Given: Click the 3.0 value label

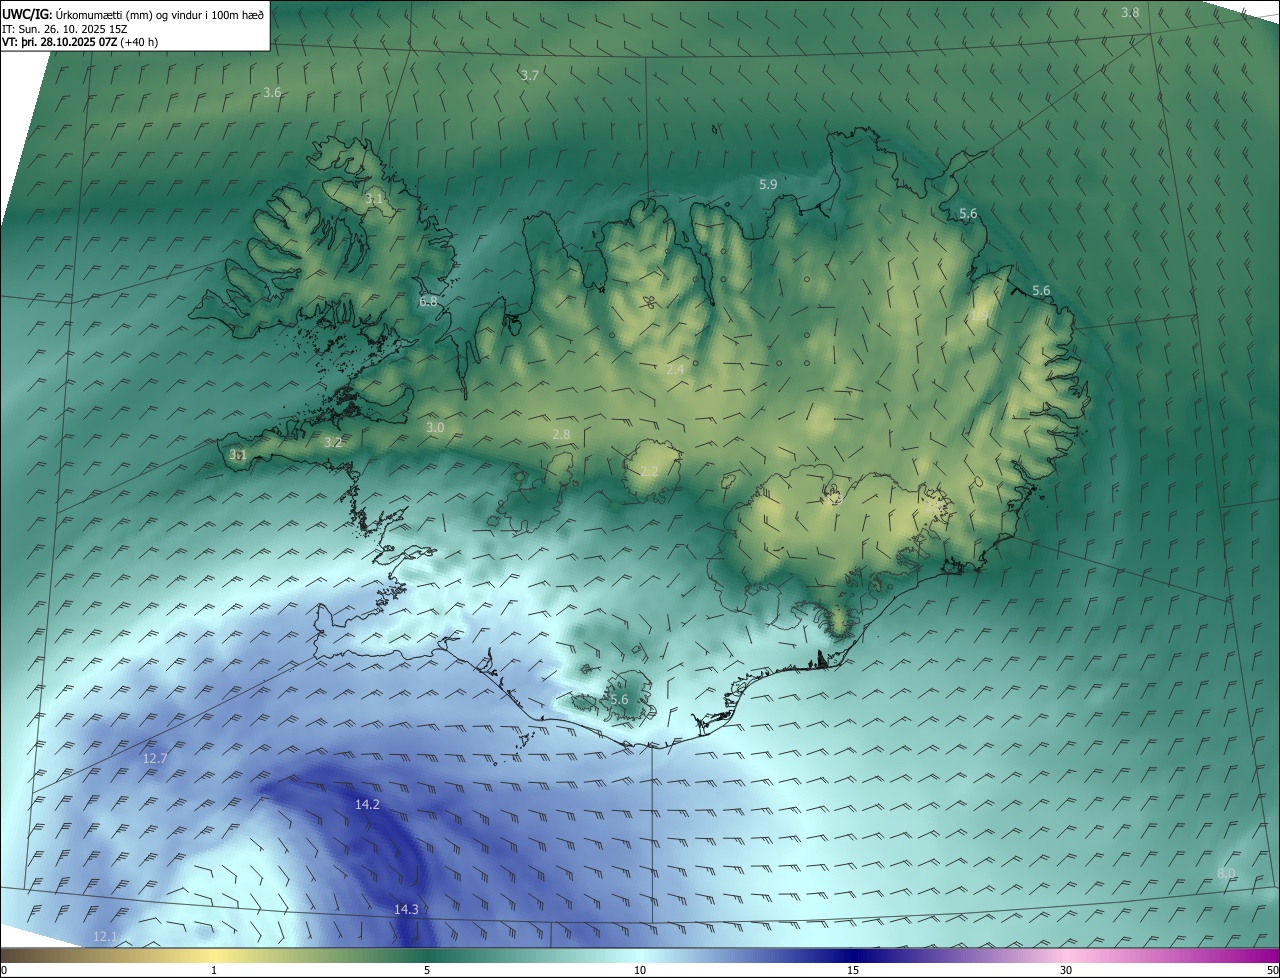Looking at the screenshot, I should [435, 428].
